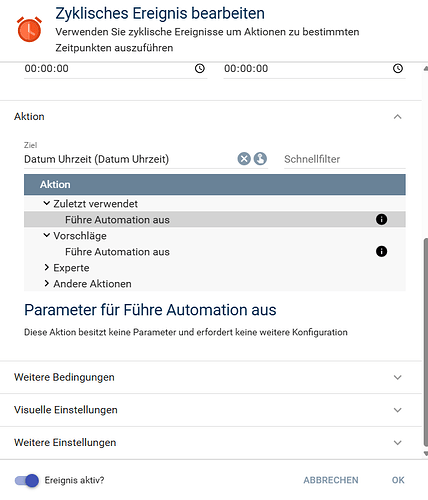Click the dialog vertical scrollbar thumb
This screenshot has width=428, height=500.
(x=426, y=342)
